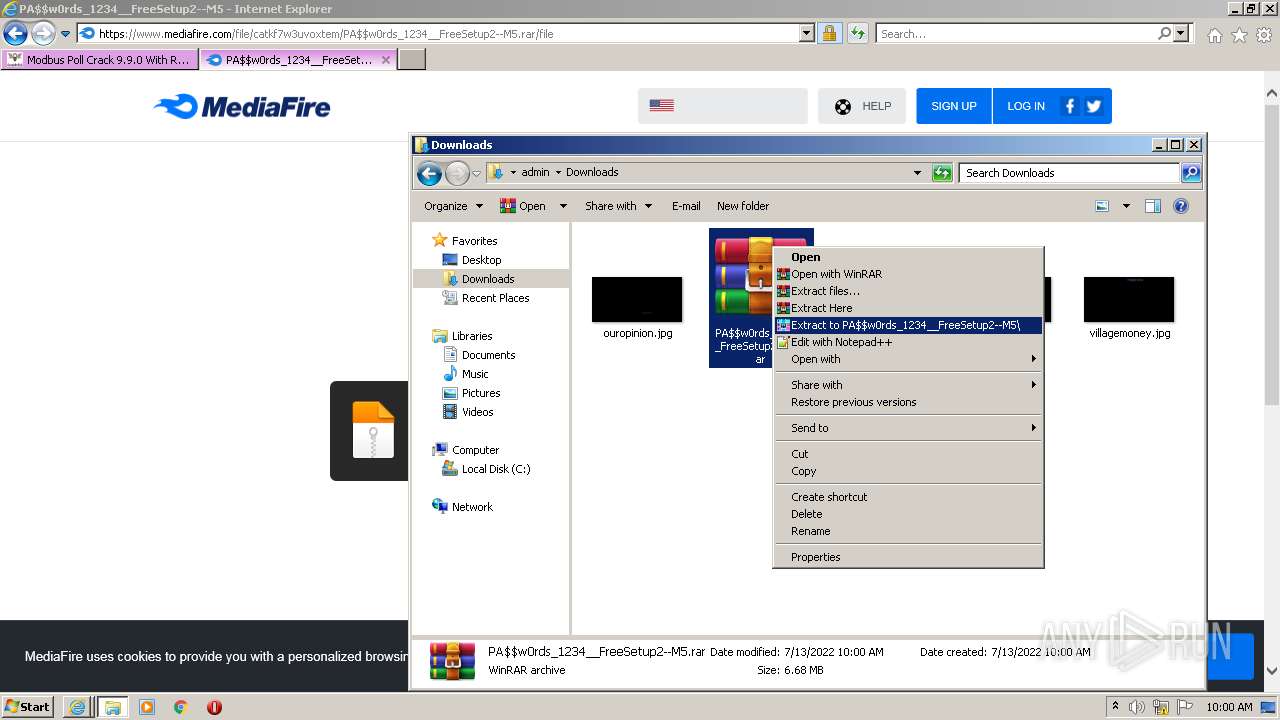Image resolution: width=1280 pixels, height=720 pixels.
Task: Click the MediaFire logo
Action: (242, 106)
